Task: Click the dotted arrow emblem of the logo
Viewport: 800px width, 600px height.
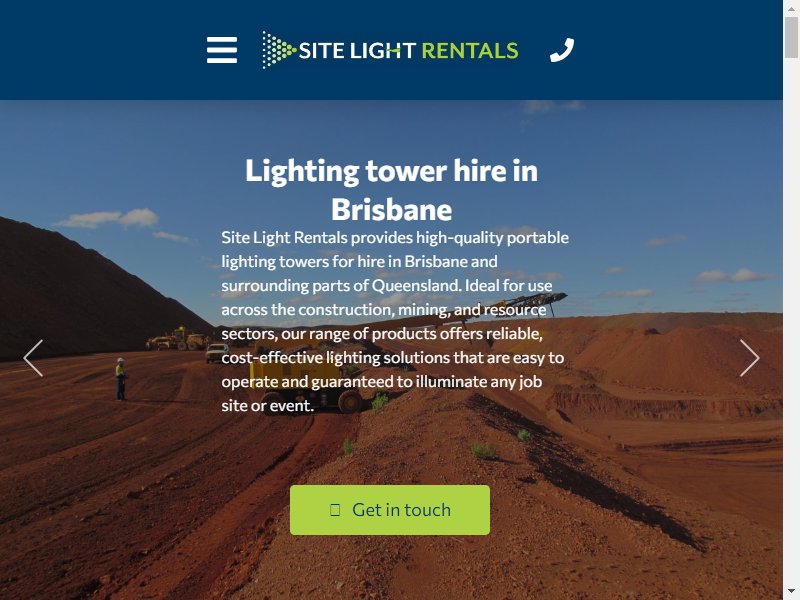Action: (279, 50)
